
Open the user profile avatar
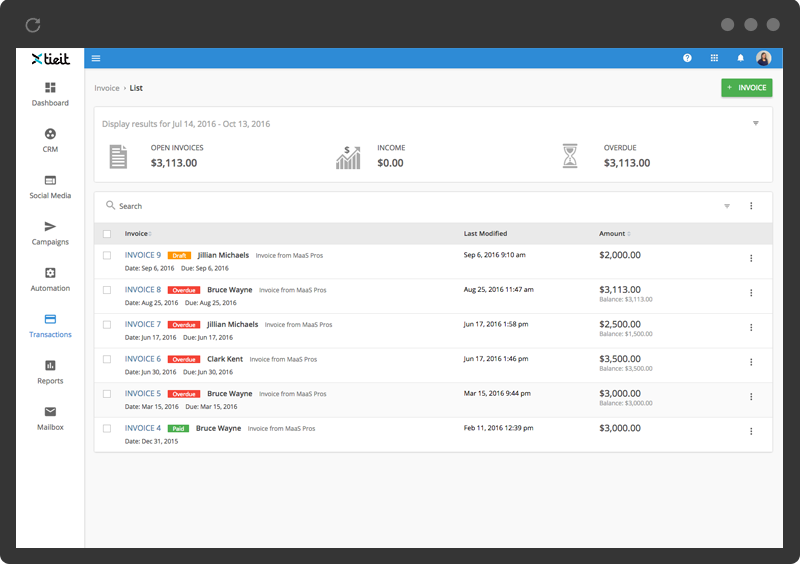coord(764,58)
